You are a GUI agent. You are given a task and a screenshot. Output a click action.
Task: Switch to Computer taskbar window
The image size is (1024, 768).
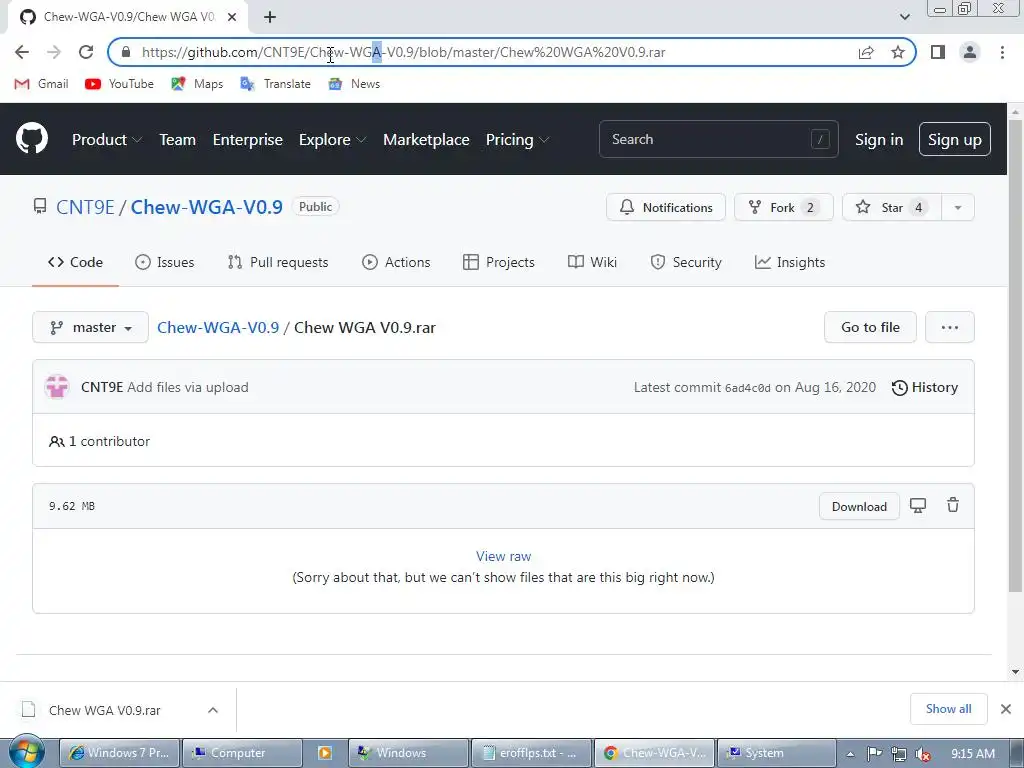coord(242,753)
